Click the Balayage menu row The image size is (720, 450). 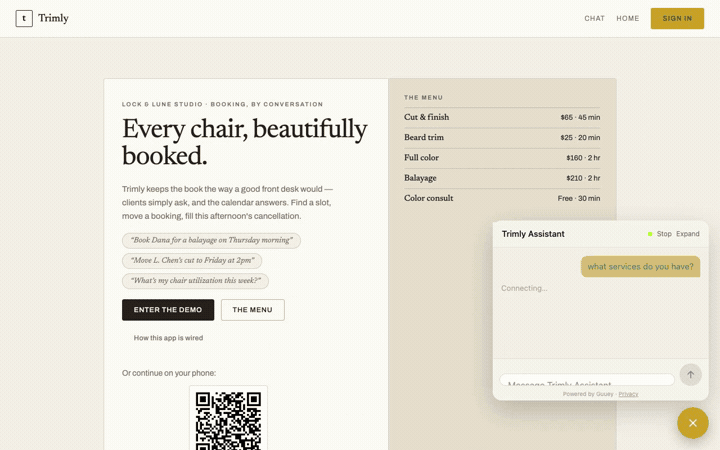coord(502,178)
